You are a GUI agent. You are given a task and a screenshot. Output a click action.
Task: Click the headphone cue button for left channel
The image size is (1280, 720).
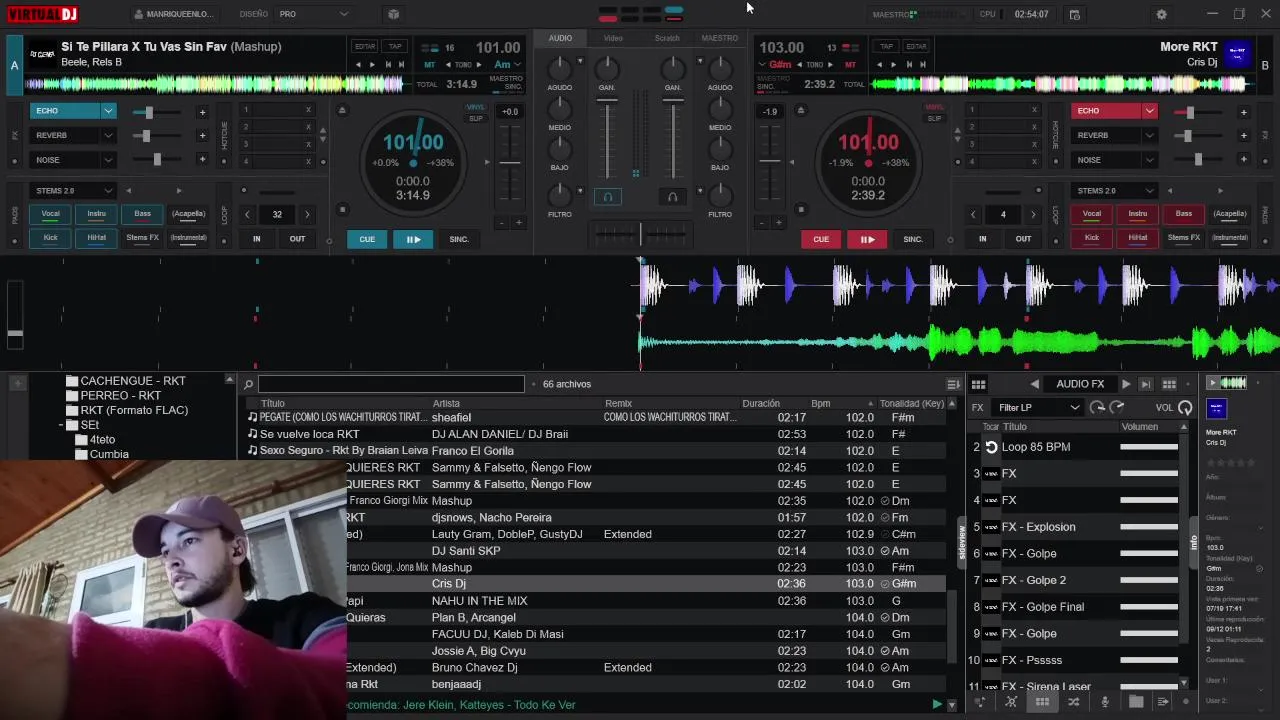tap(607, 197)
